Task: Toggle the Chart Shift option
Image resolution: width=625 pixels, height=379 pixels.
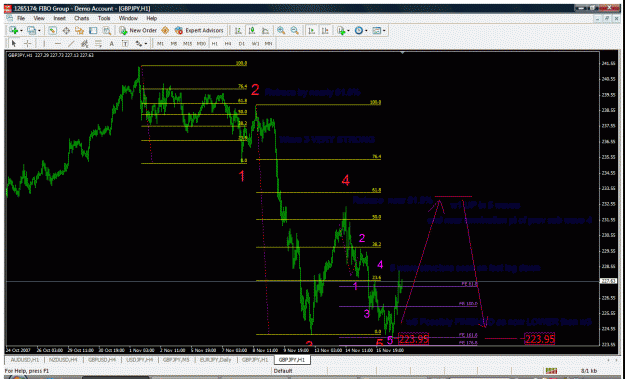Action: tap(325, 30)
